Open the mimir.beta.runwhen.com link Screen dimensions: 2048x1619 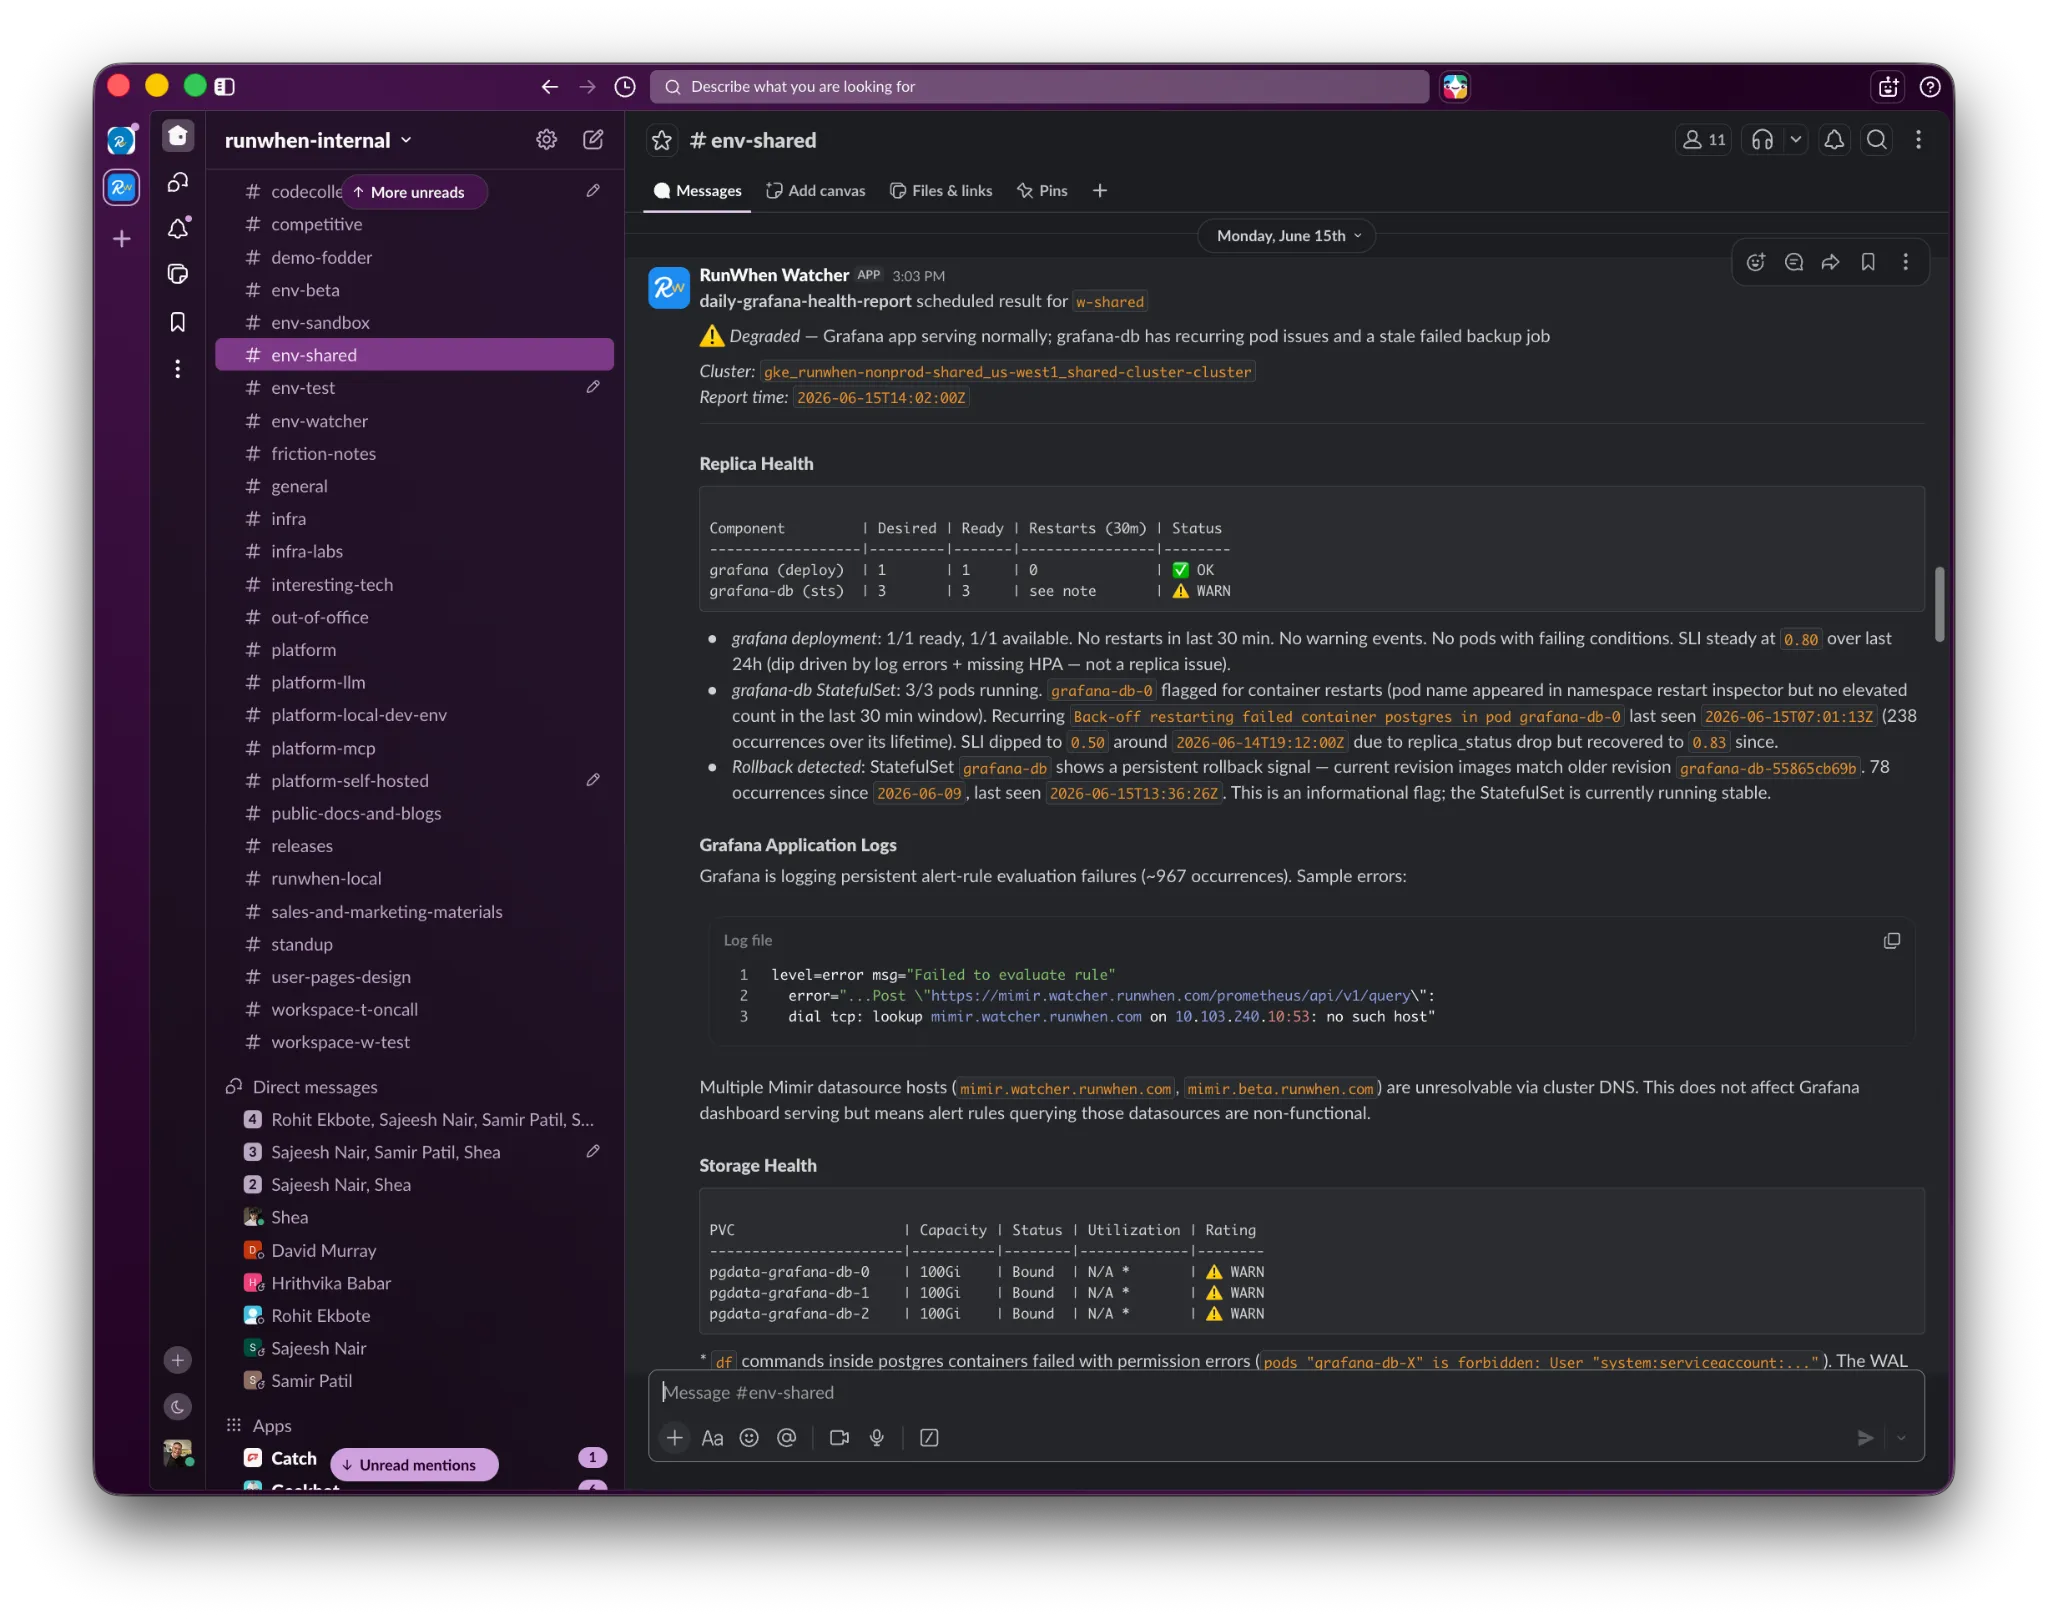coord(1280,1089)
